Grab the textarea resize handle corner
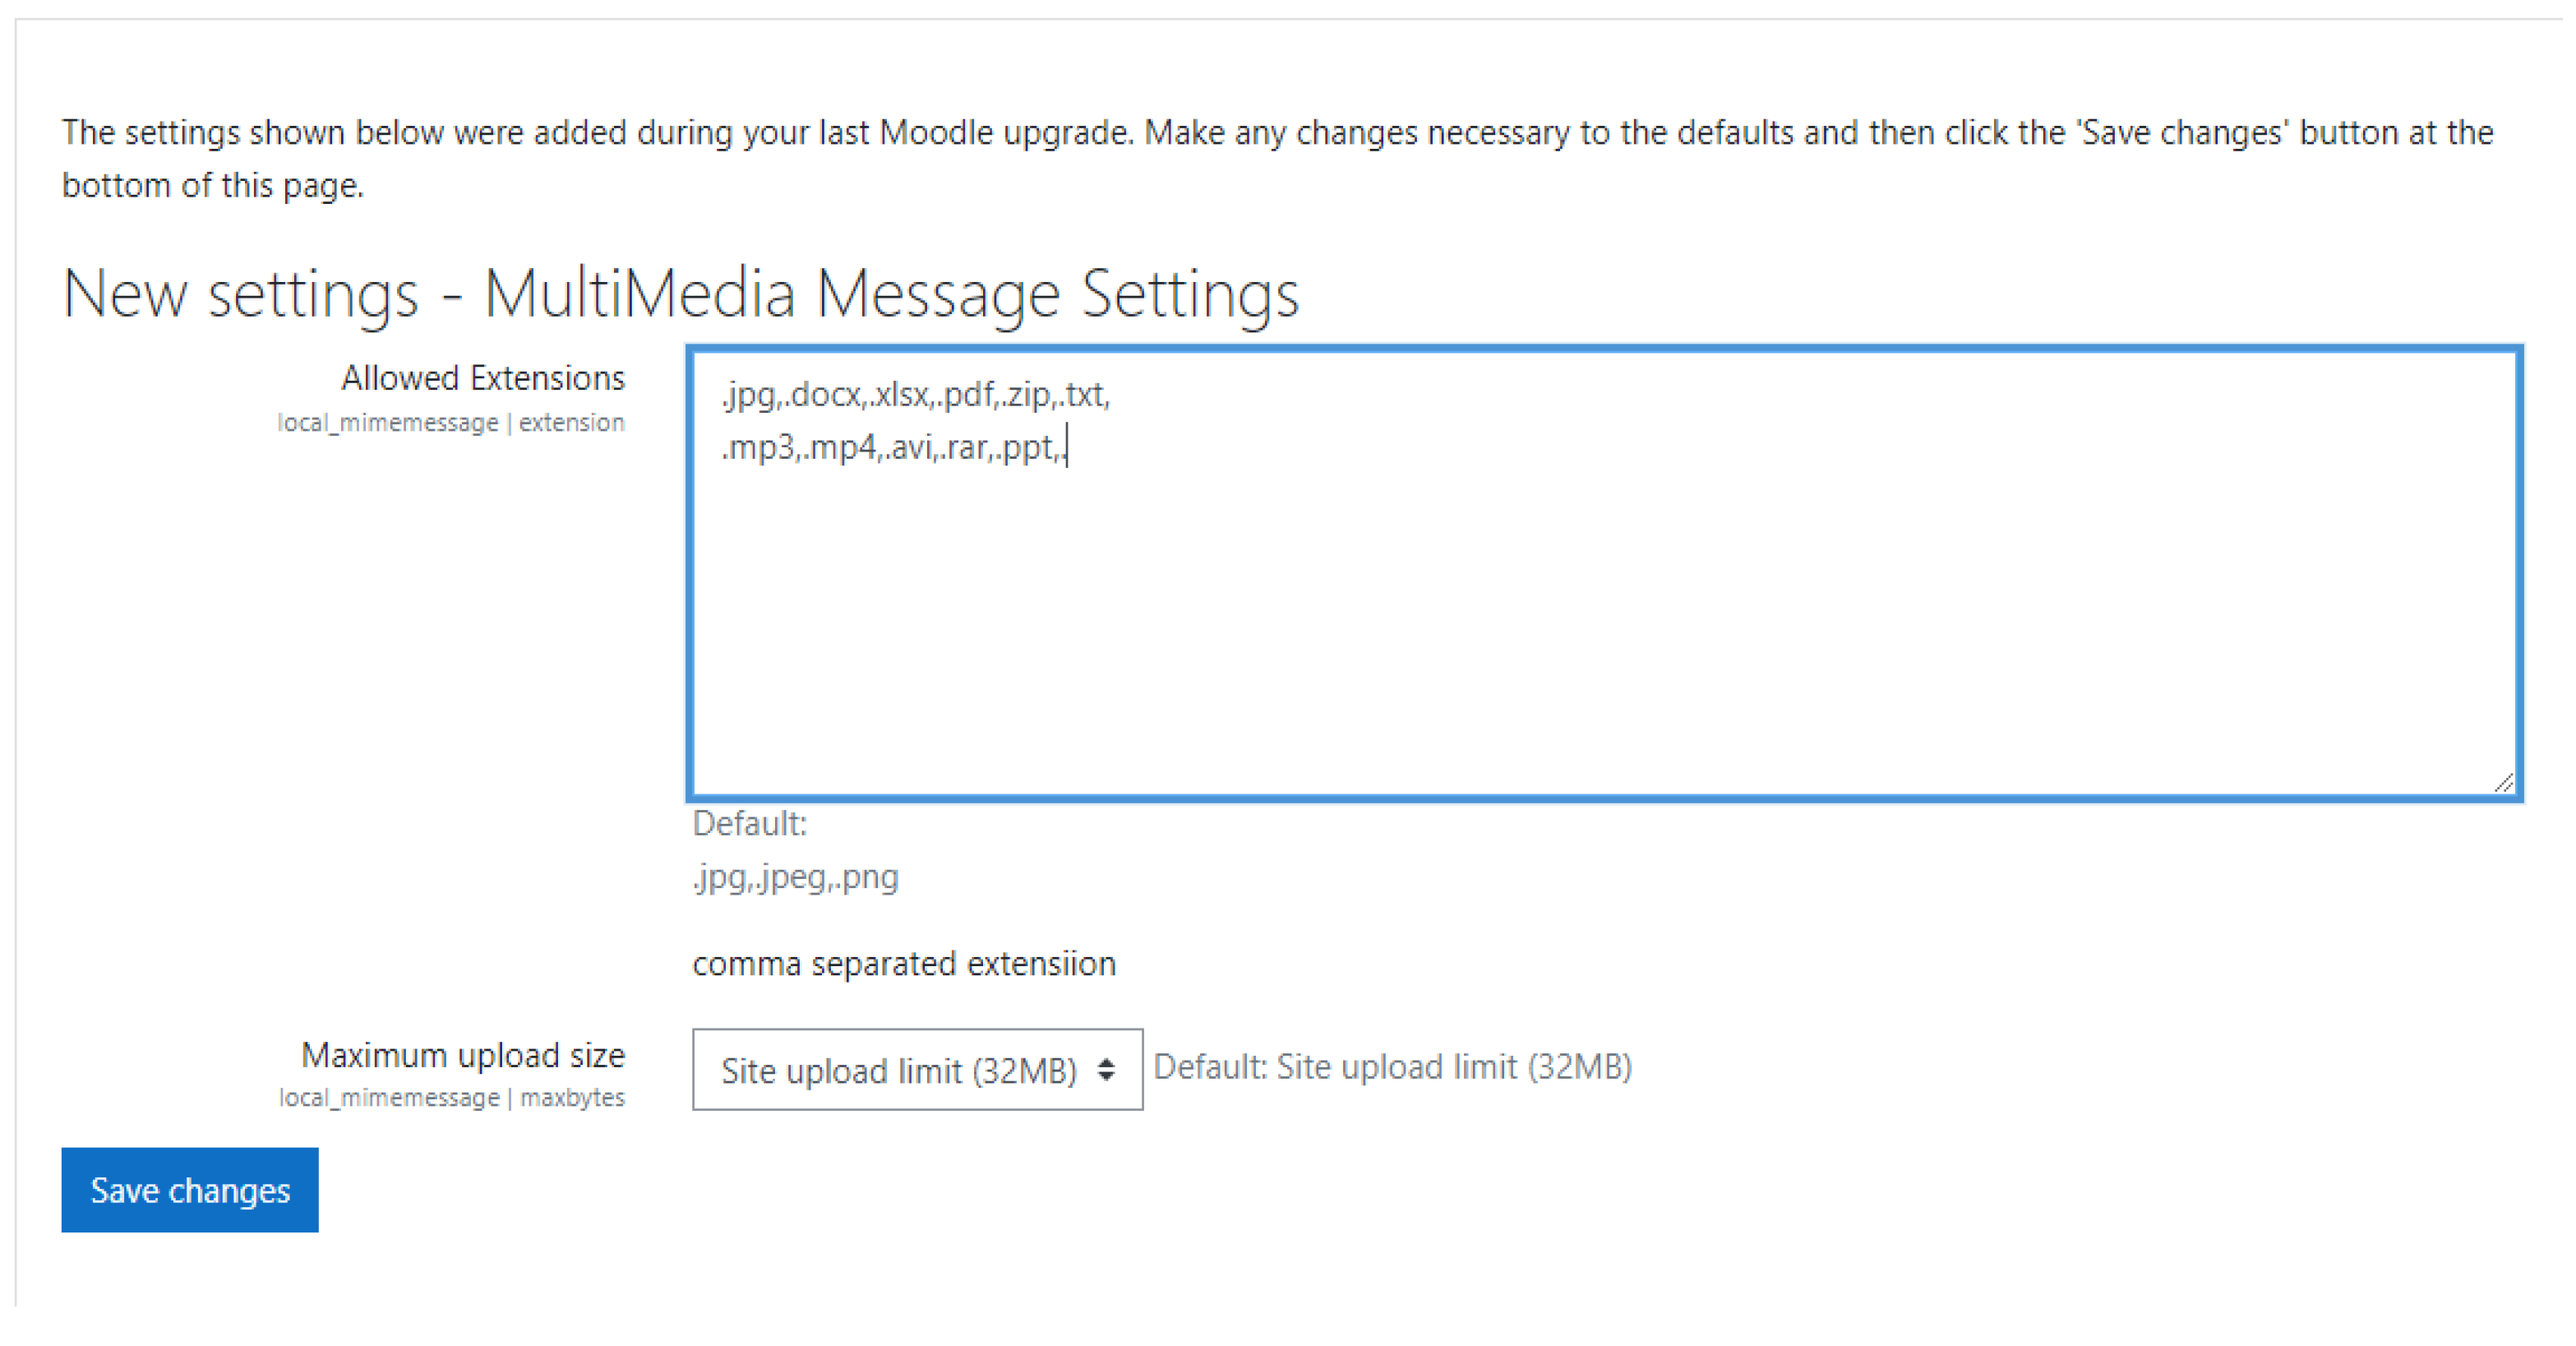 click(x=2503, y=783)
